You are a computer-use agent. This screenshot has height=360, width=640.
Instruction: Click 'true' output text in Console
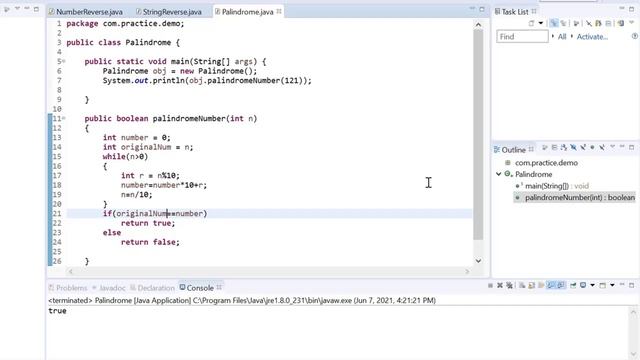point(57,311)
